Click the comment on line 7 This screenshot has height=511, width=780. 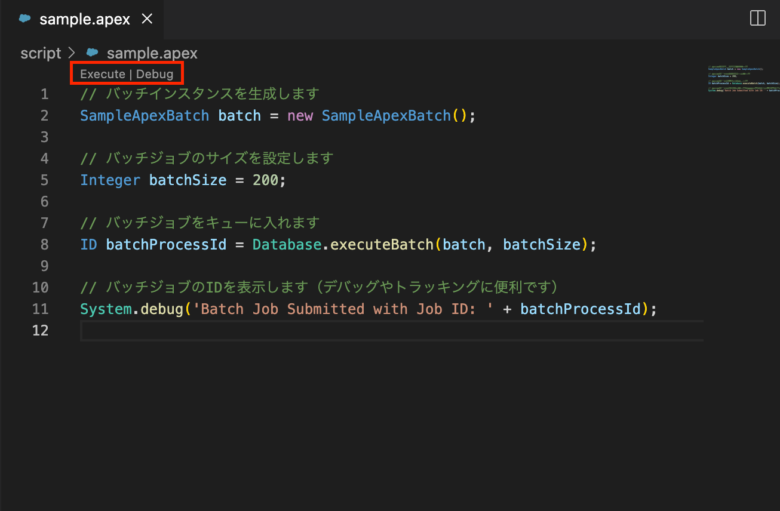(199, 223)
